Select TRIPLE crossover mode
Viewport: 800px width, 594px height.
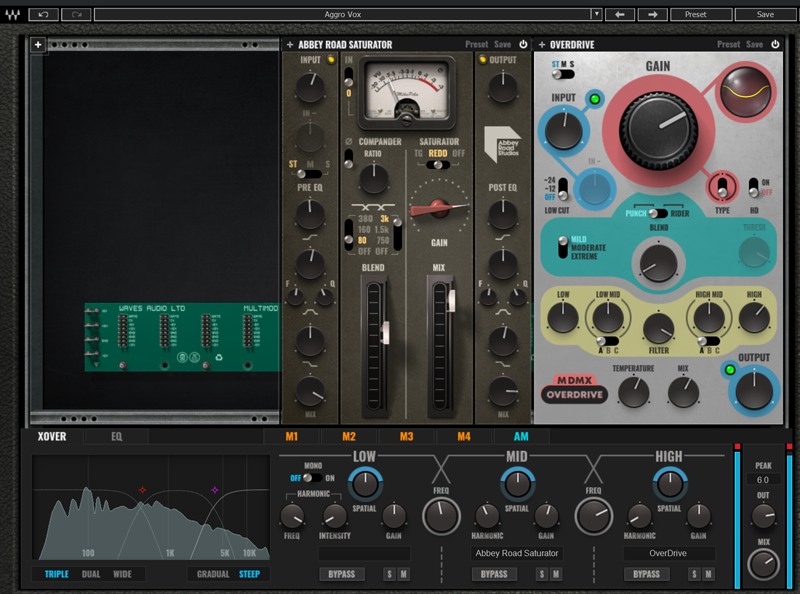(x=57, y=574)
